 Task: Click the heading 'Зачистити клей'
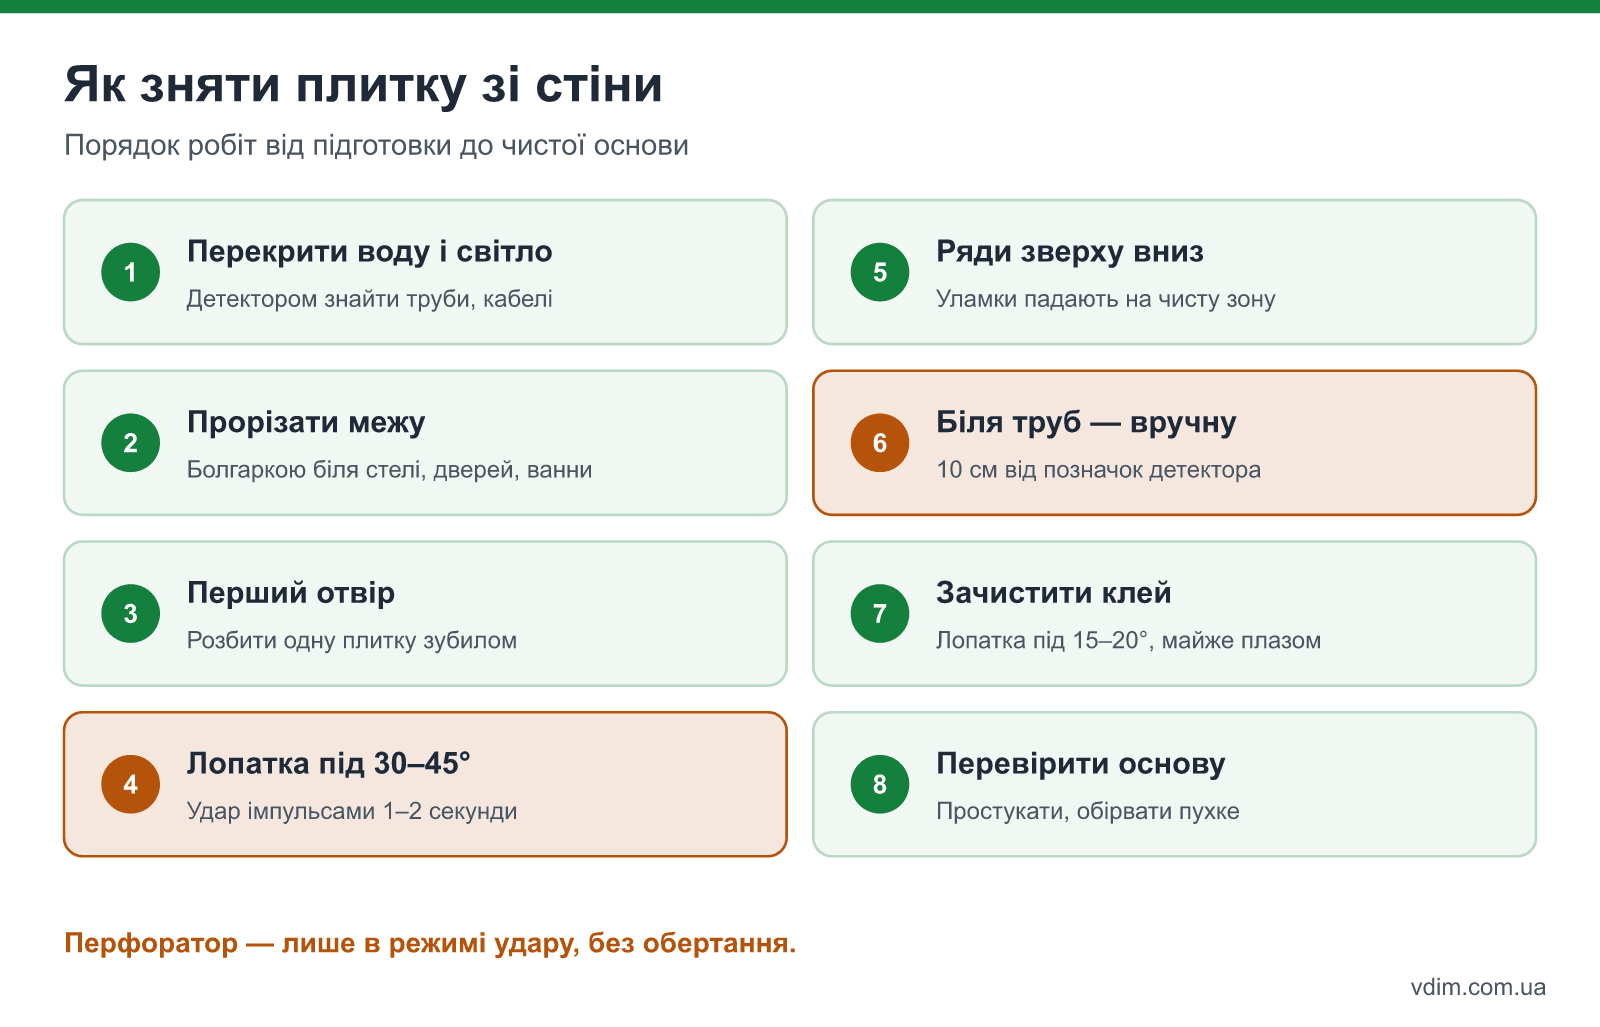click(x=1053, y=593)
